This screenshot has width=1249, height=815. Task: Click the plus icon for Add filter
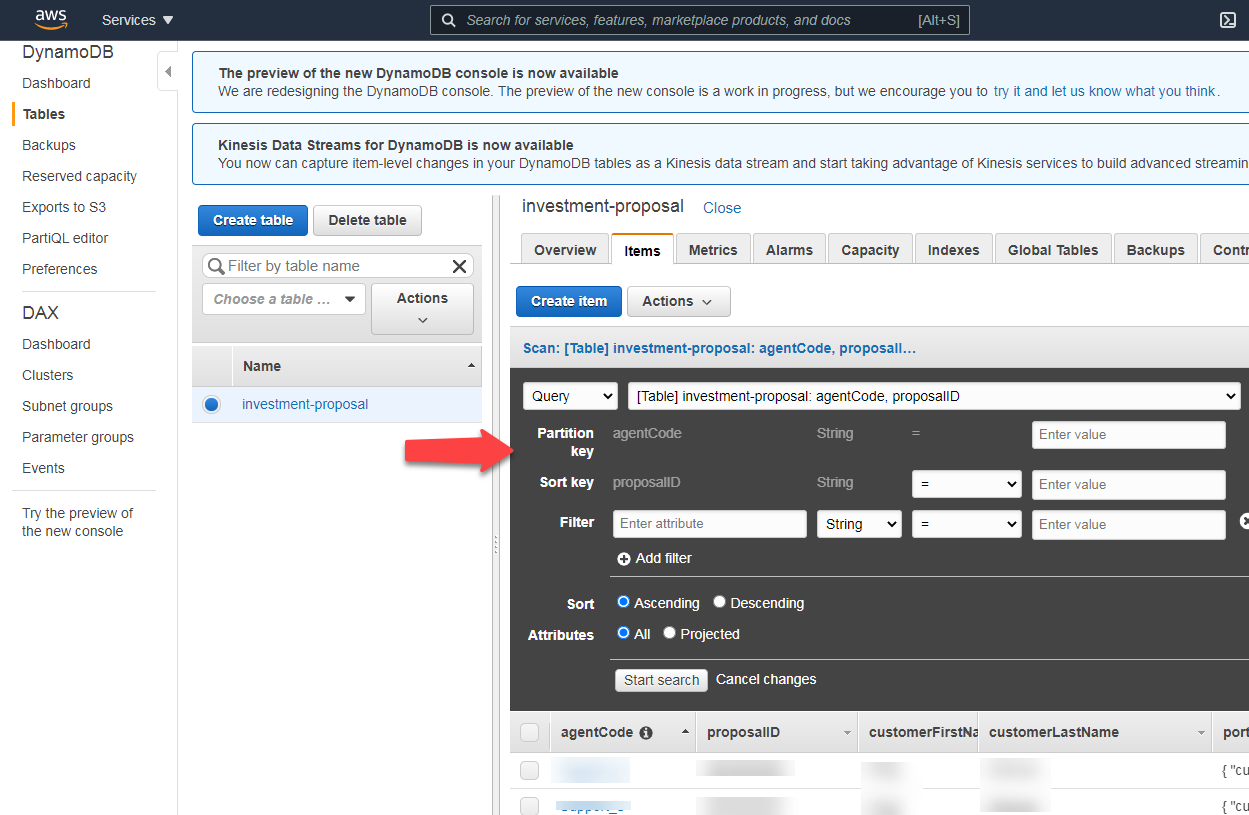624,559
